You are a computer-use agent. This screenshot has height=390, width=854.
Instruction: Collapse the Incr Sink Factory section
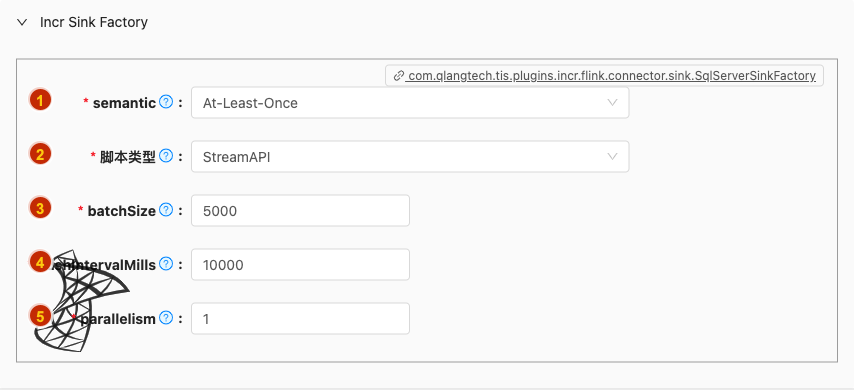pyautogui.click(x=22, y=22)
